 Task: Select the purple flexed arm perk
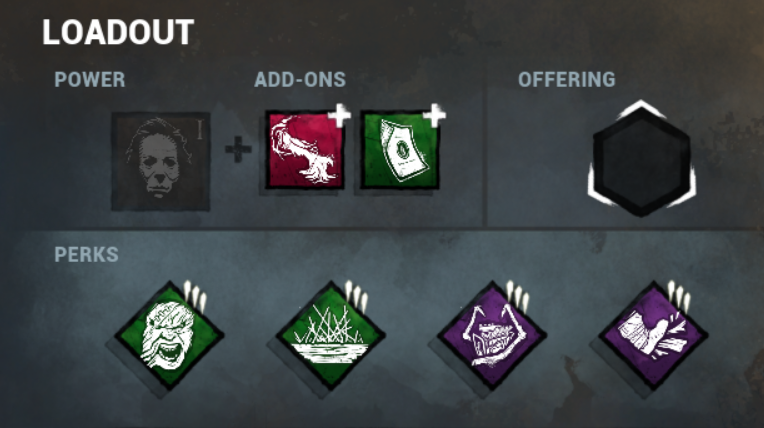[653, 335]
